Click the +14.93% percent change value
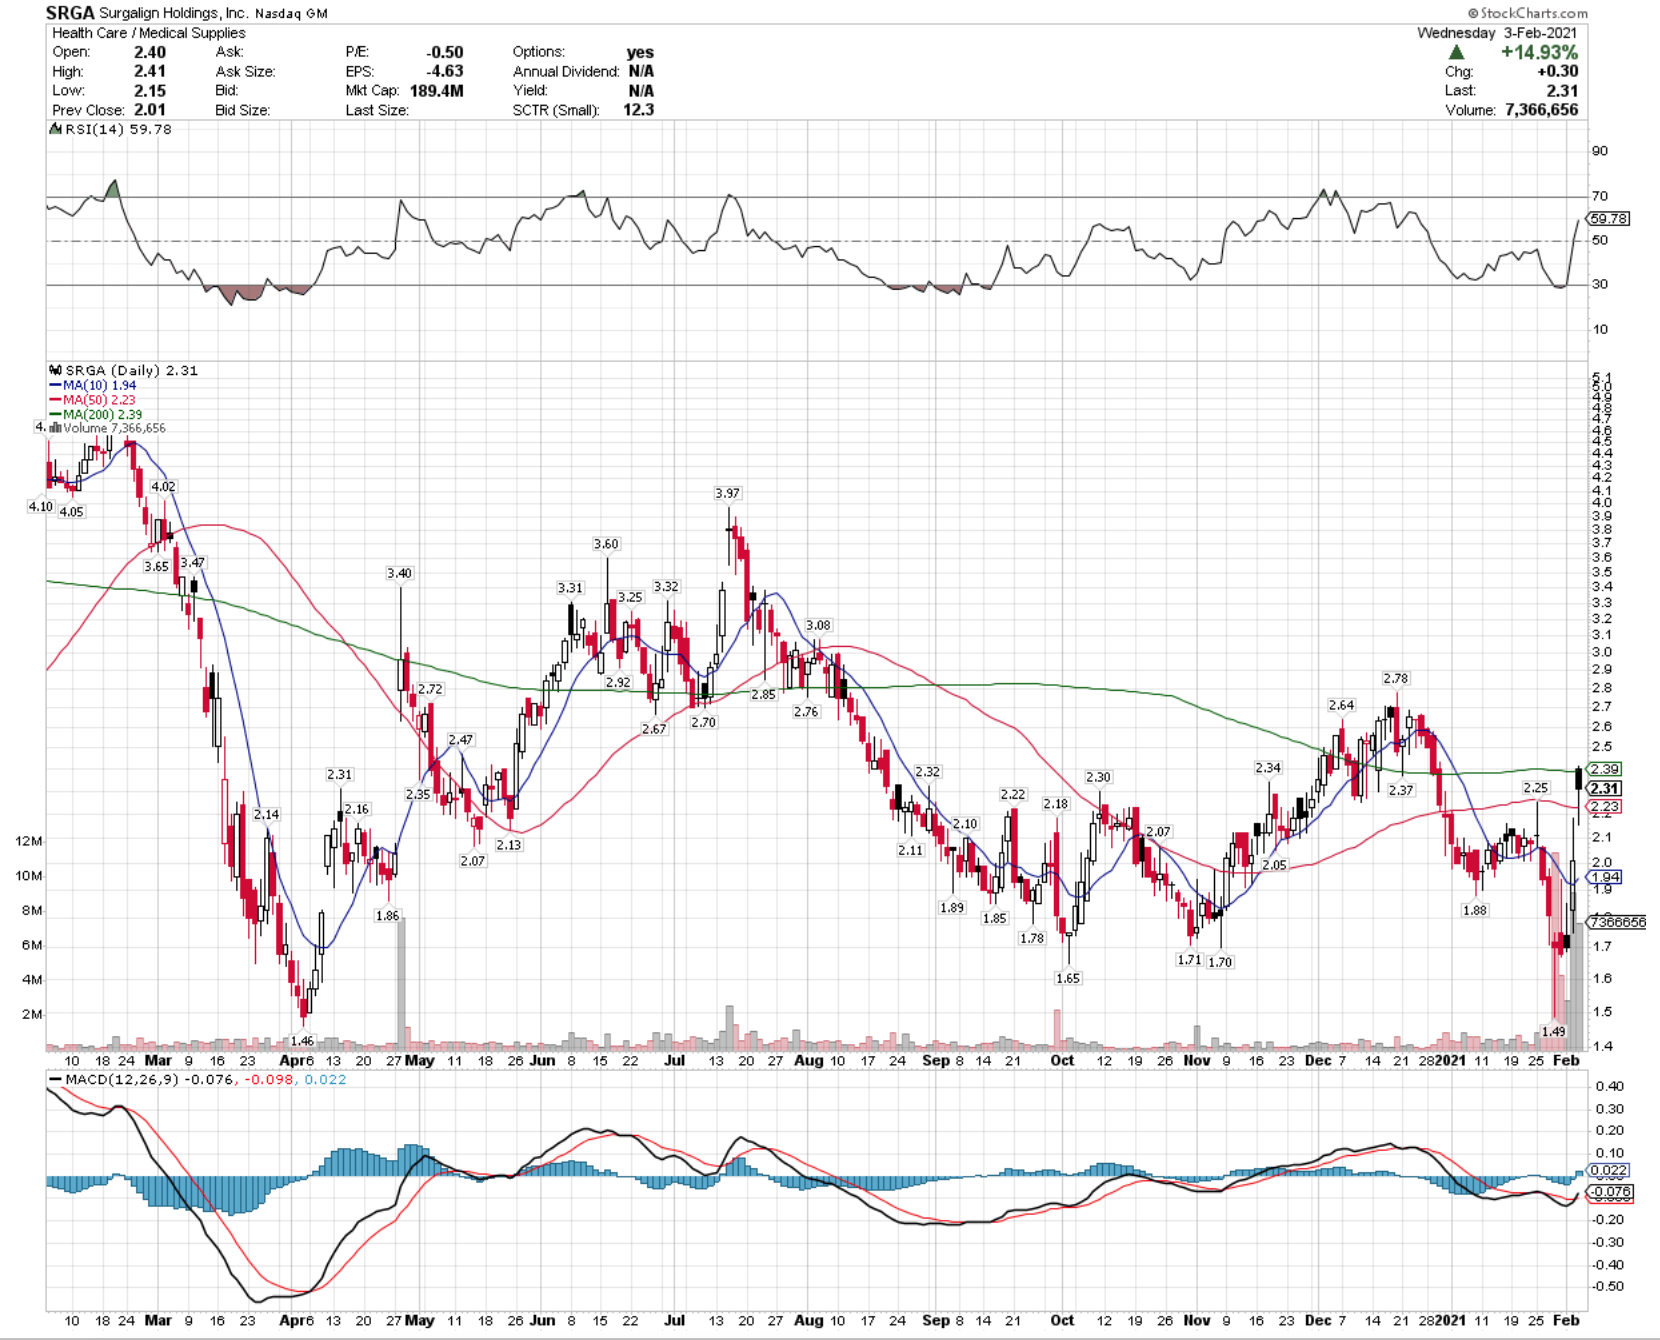 pyautogui.click(x=1539, y=52)
